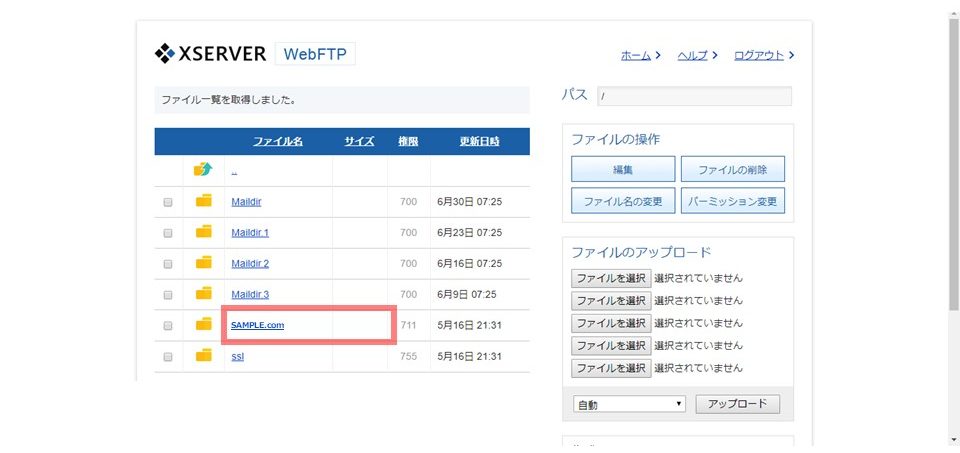The width and height of the screenshot is (960, 453).
Task: Open the ssl folder link
Action: click(x=238, y=356)
